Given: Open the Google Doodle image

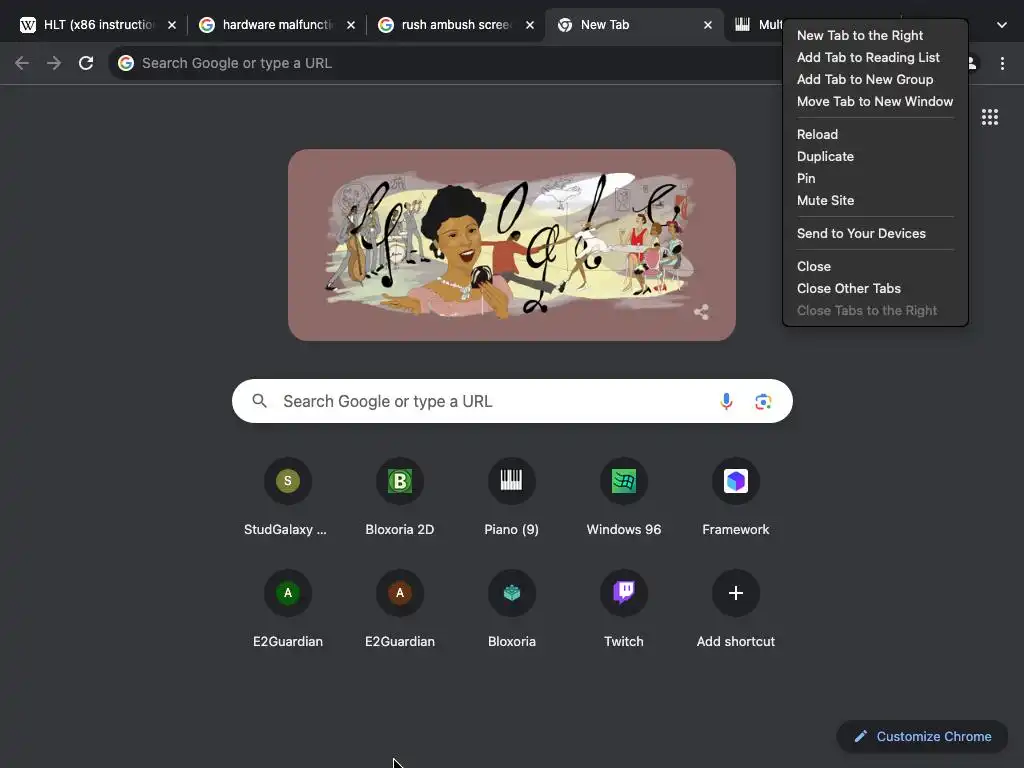Looking at the screenshot, I should coord(511,245).
